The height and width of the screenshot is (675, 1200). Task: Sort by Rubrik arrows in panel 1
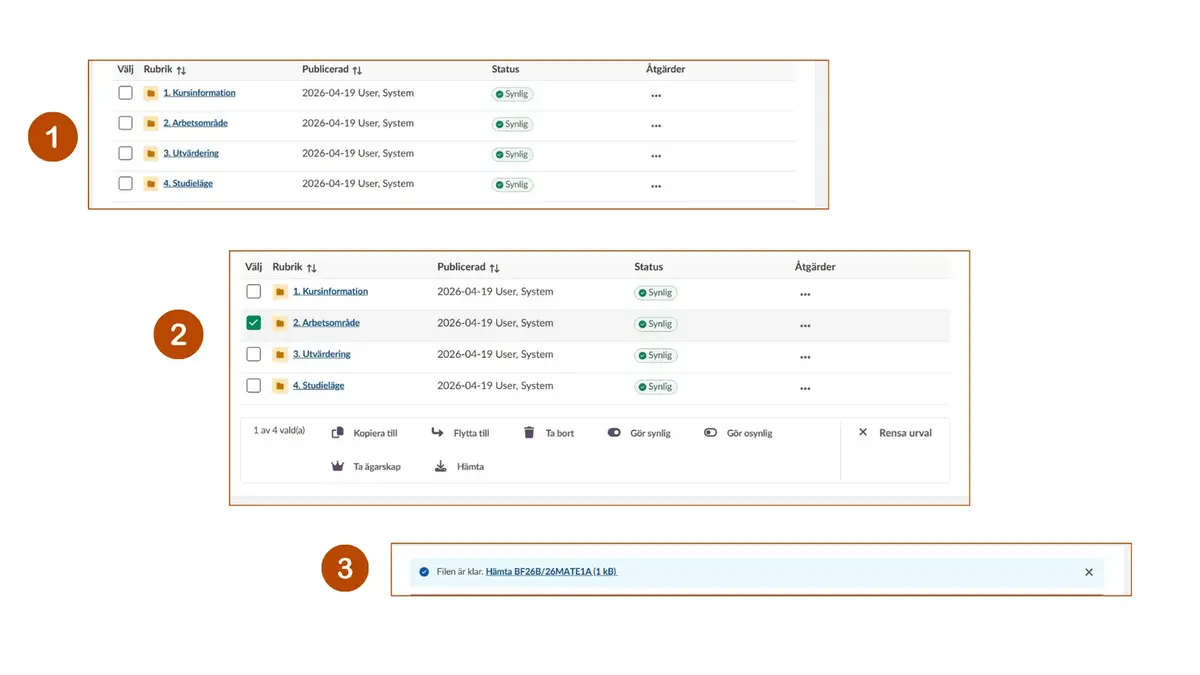[x=181, y=70]
